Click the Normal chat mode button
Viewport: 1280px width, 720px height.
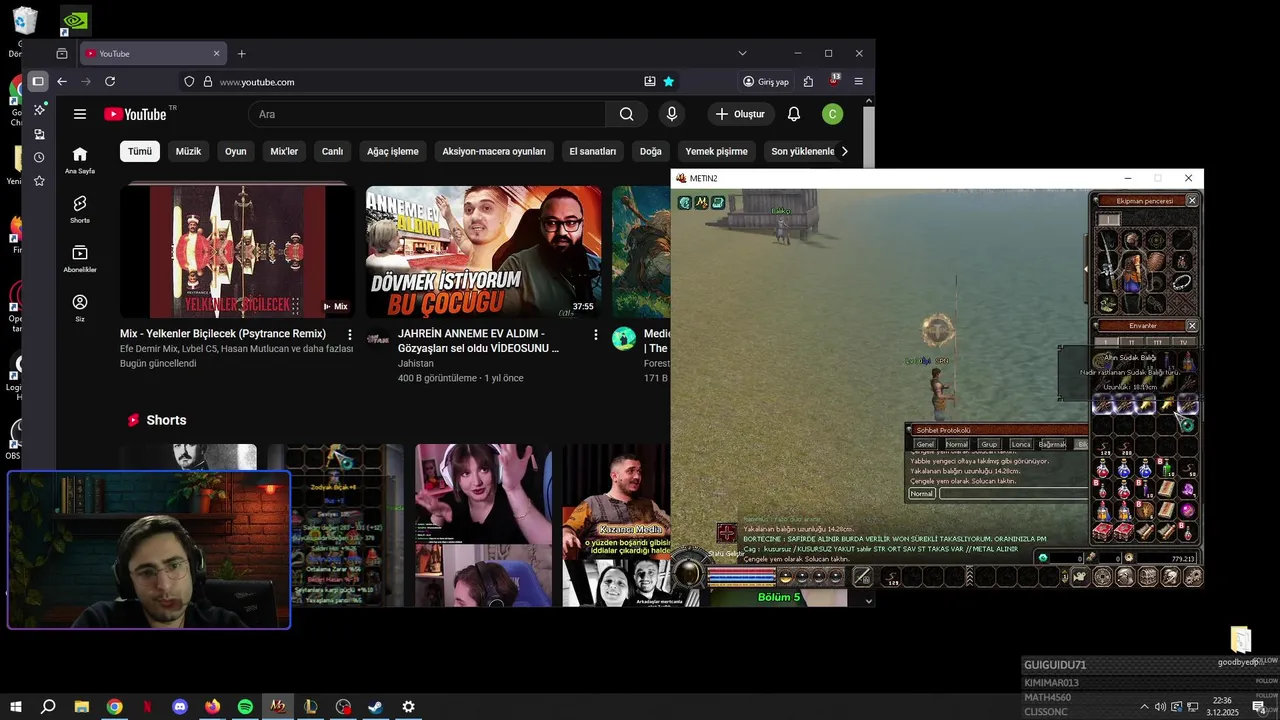[921, 494]
